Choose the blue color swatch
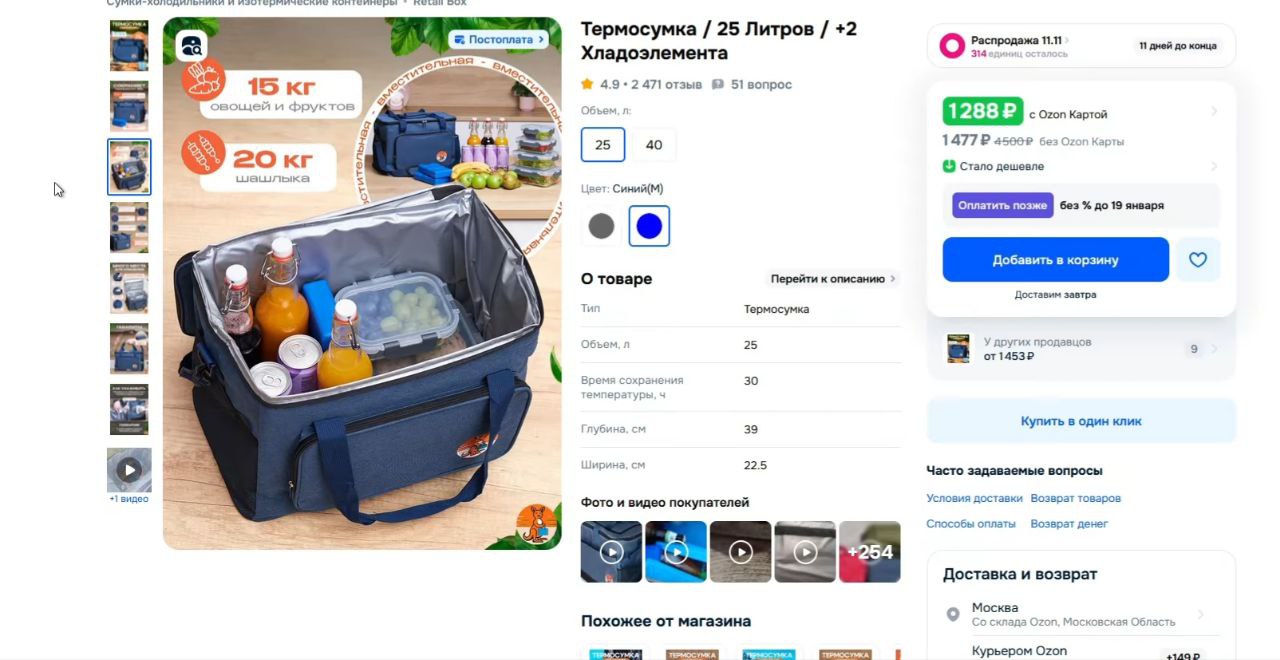Screen dimensions: 1280x660 pos(649,226)
